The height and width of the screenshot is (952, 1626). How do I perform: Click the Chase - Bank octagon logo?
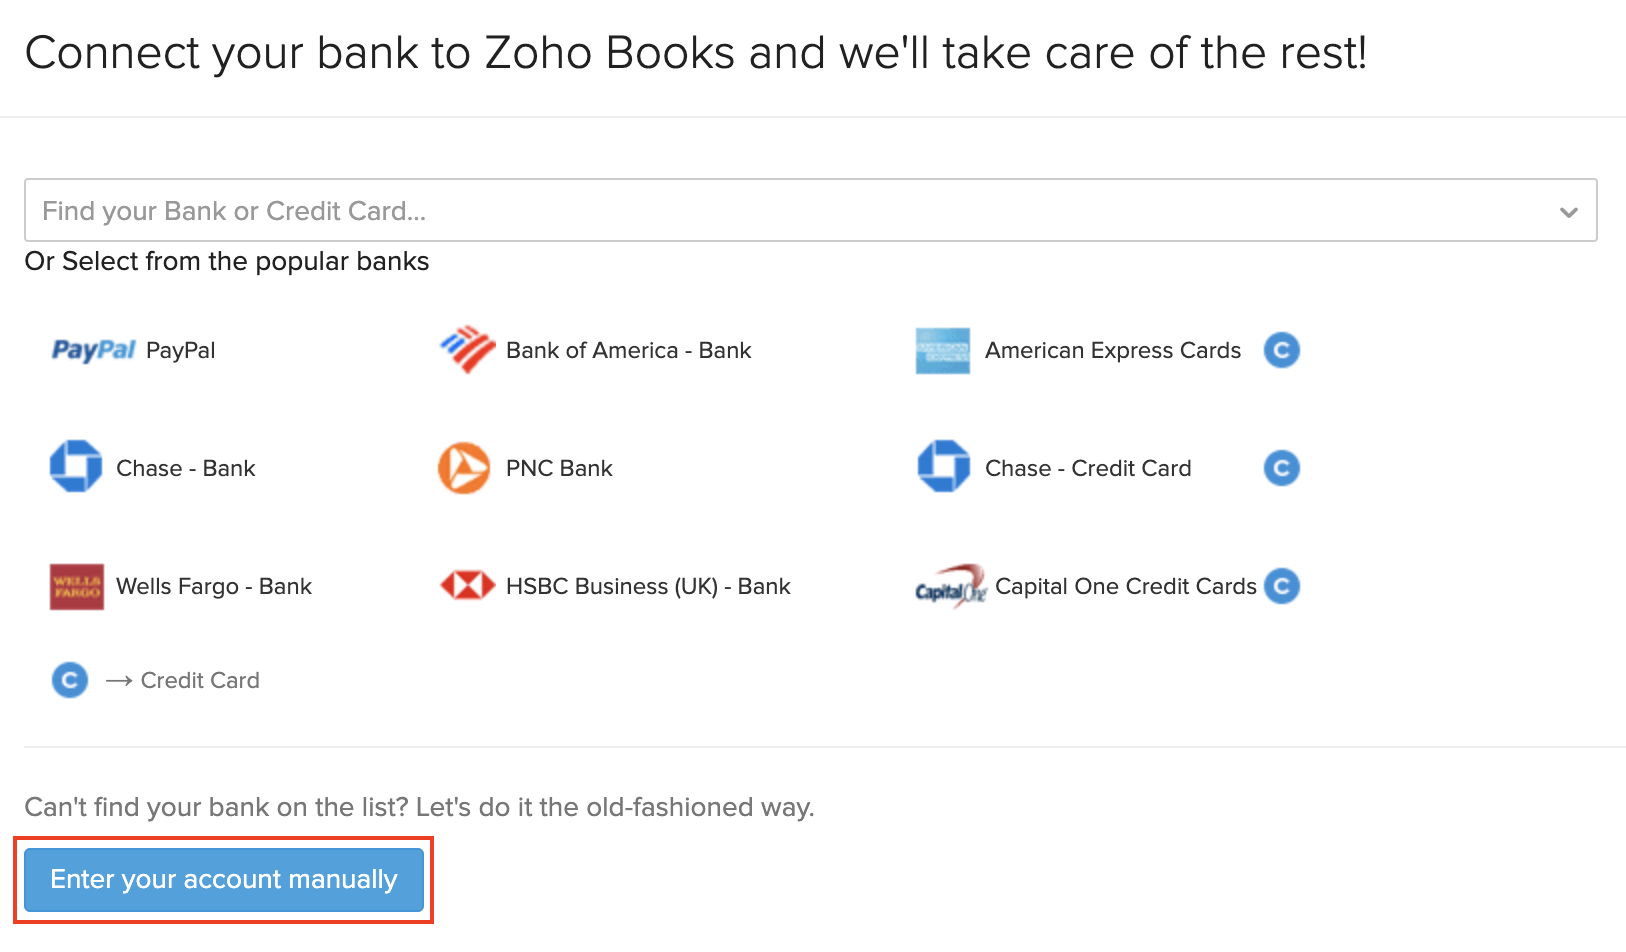point(76,467)
